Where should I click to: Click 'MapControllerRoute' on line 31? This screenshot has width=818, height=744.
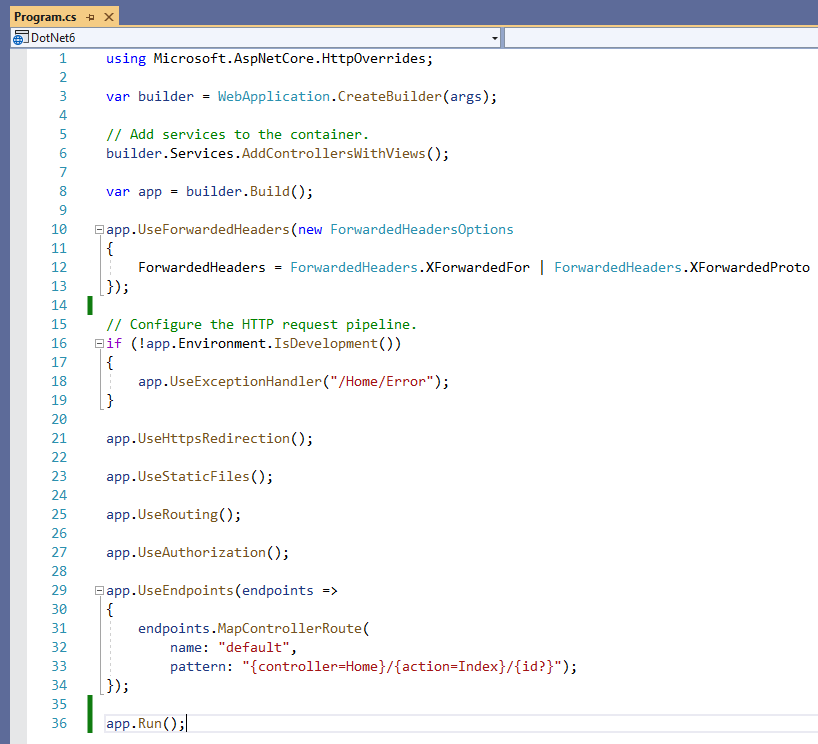click(x=290, y=629)
